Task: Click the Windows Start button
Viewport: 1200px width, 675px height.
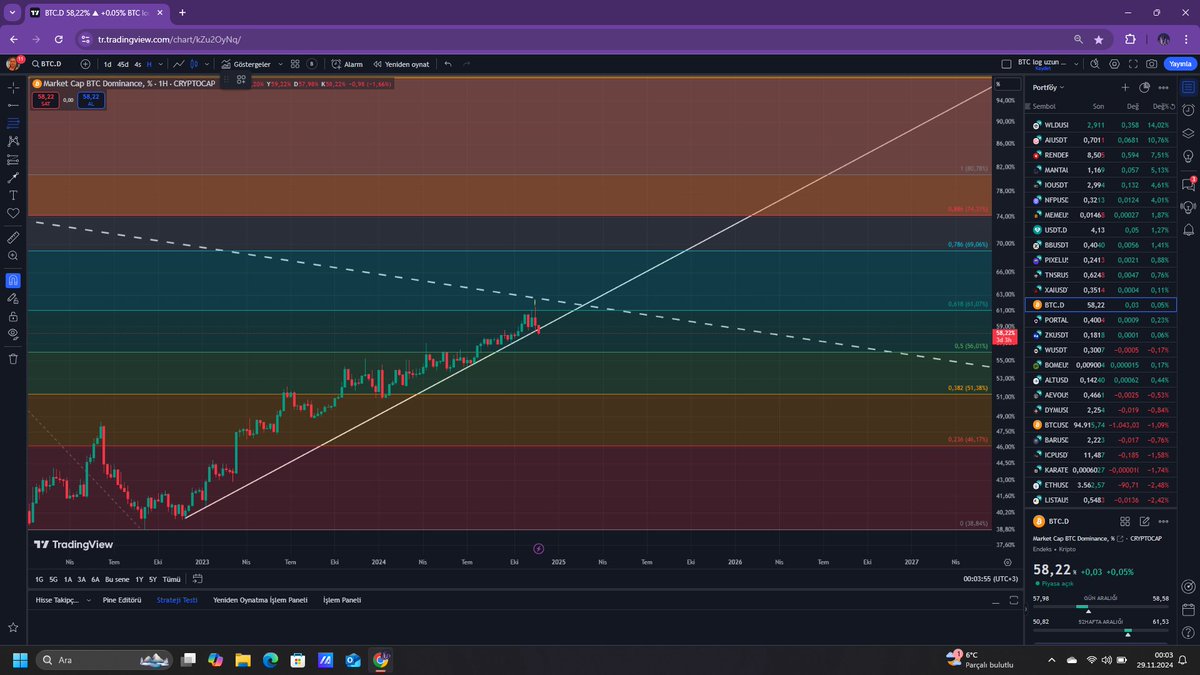Action: 20,660
